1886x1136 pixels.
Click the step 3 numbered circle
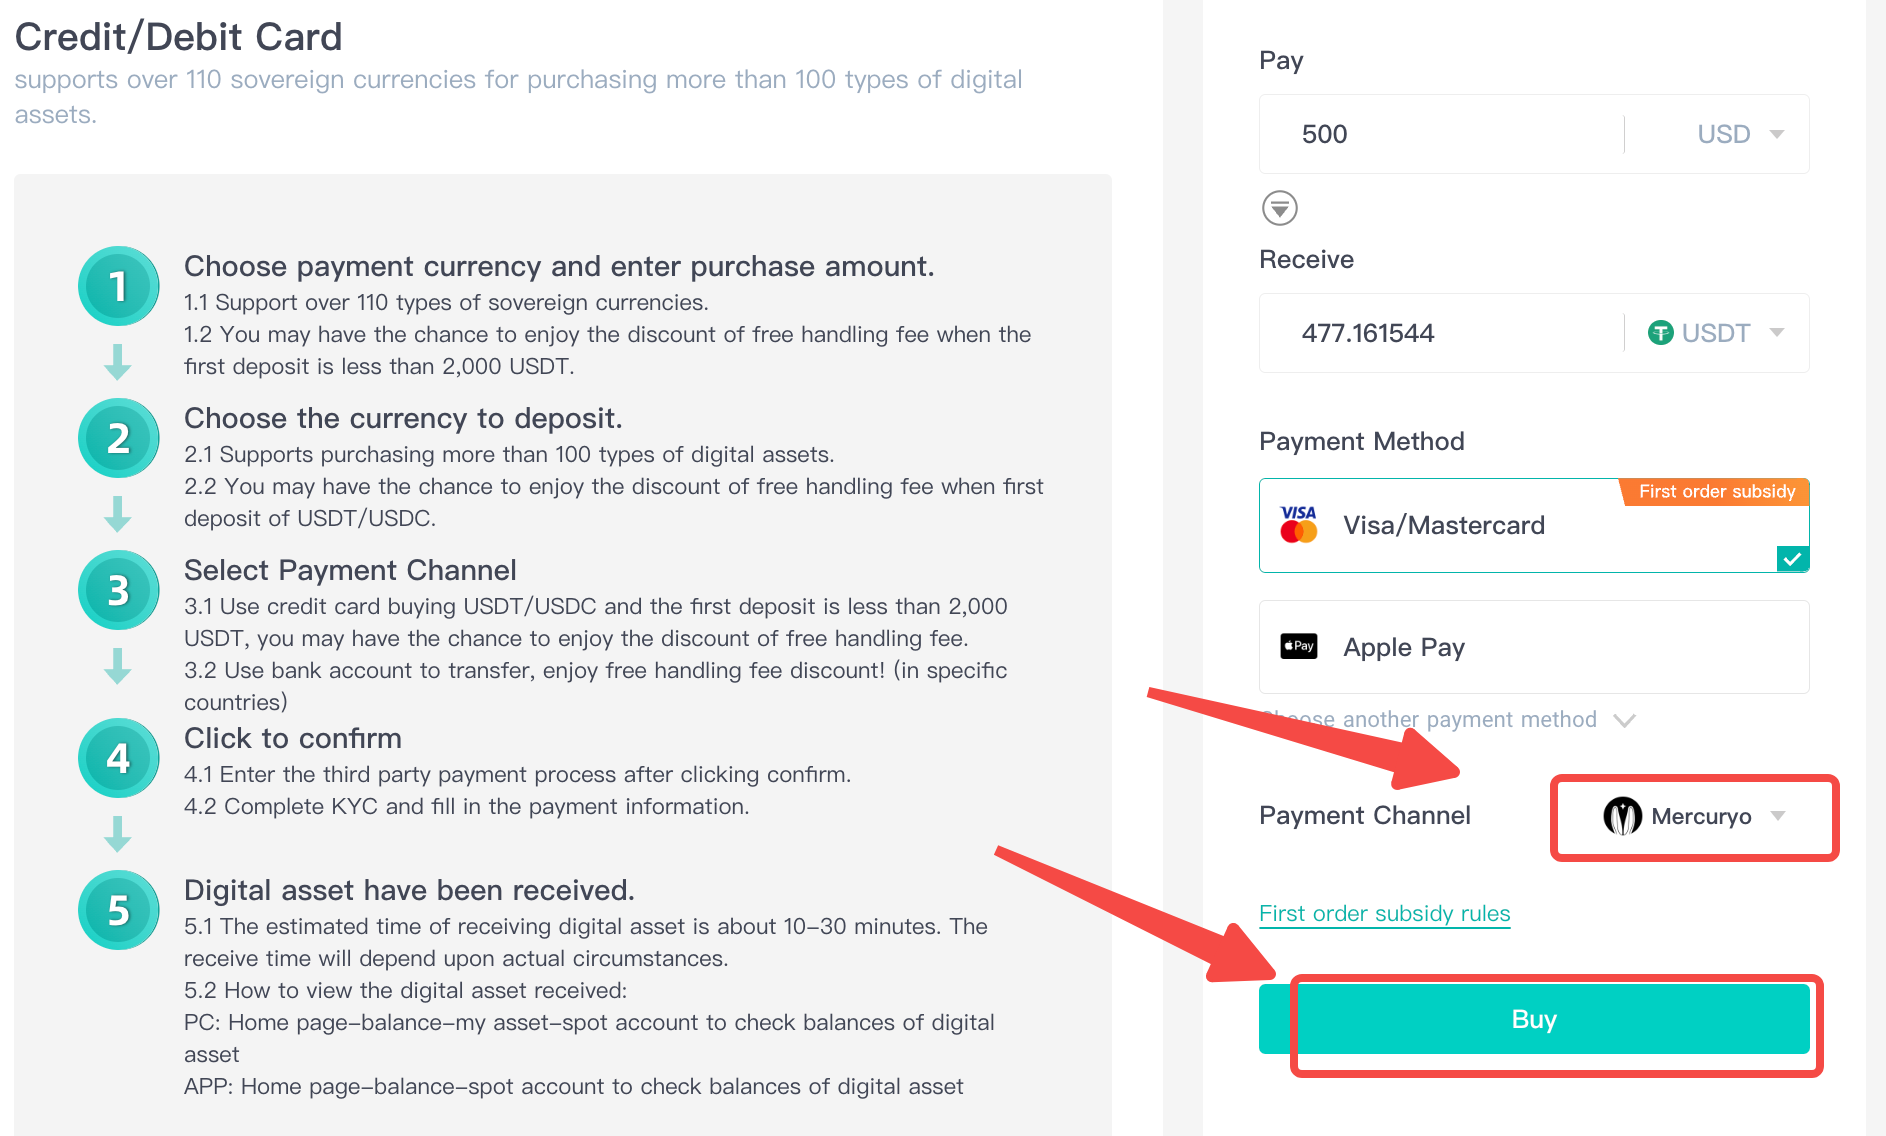(118, 590)
